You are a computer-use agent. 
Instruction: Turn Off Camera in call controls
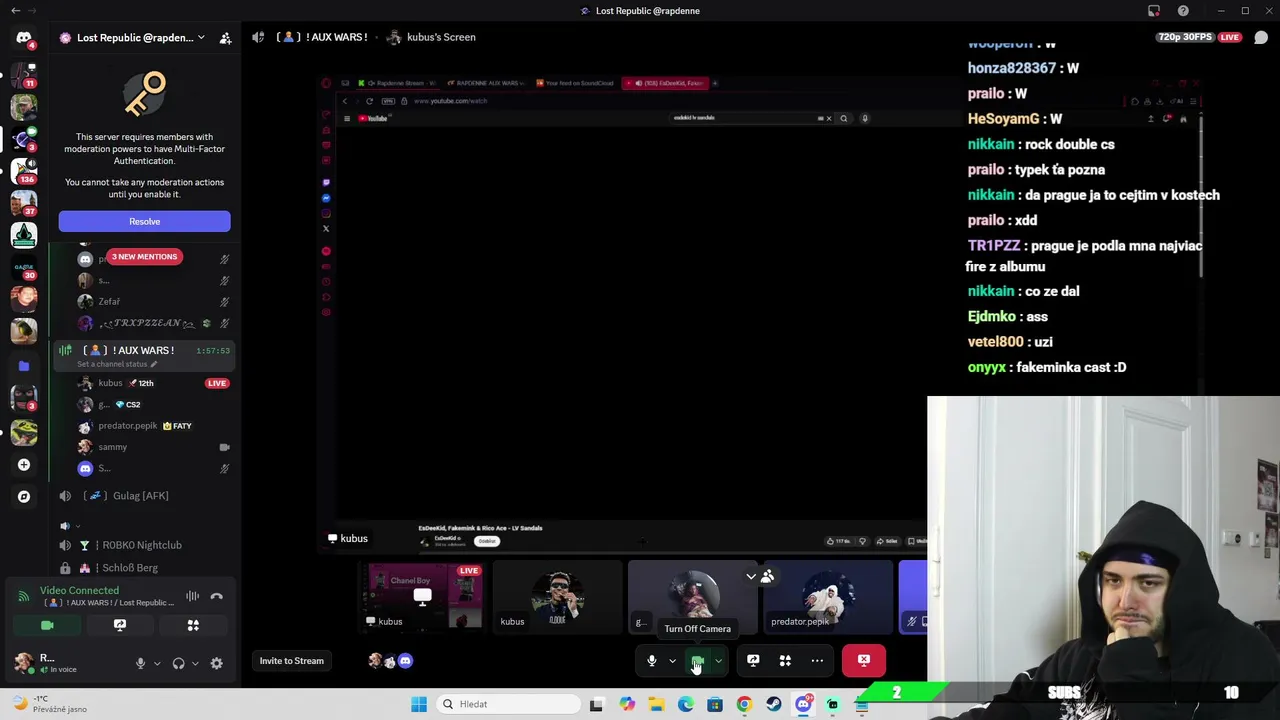[697, 661]
